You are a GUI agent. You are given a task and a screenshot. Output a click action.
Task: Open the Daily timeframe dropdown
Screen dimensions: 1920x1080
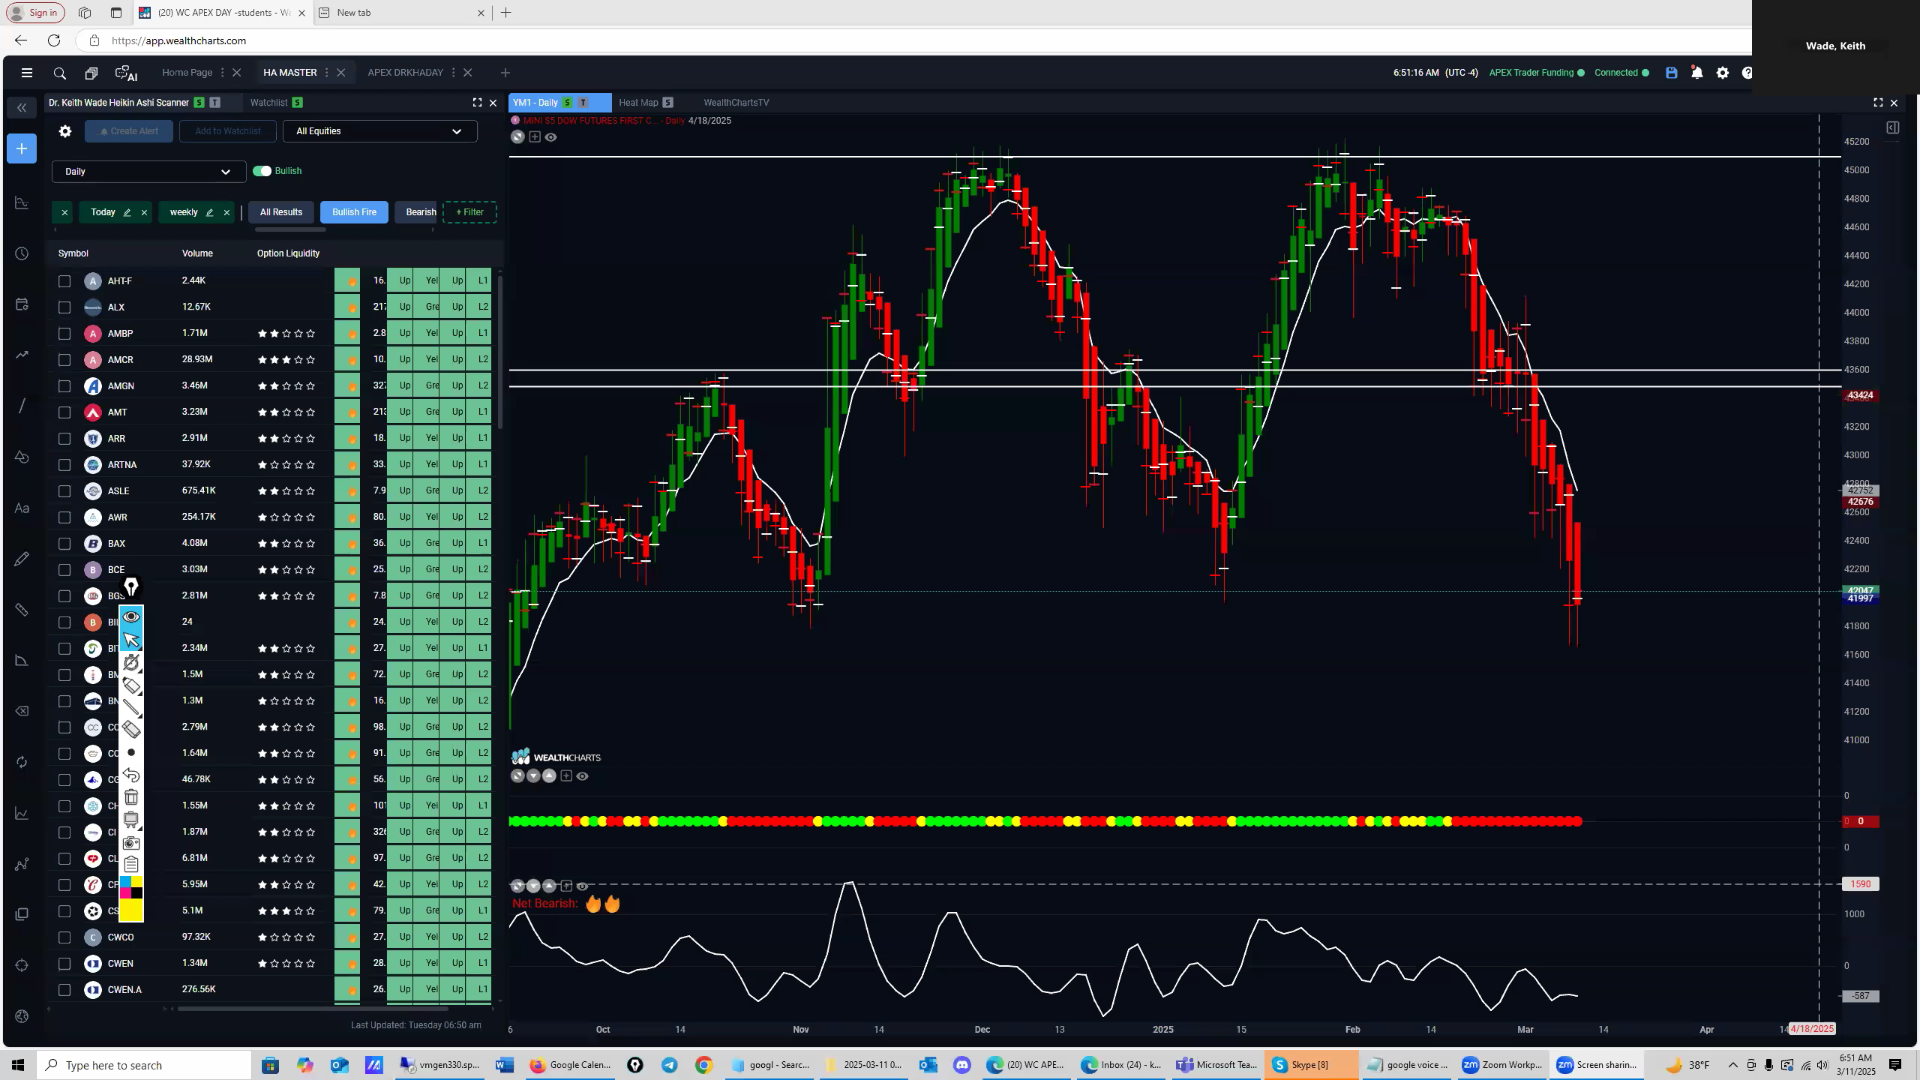[x=149, y=172]
